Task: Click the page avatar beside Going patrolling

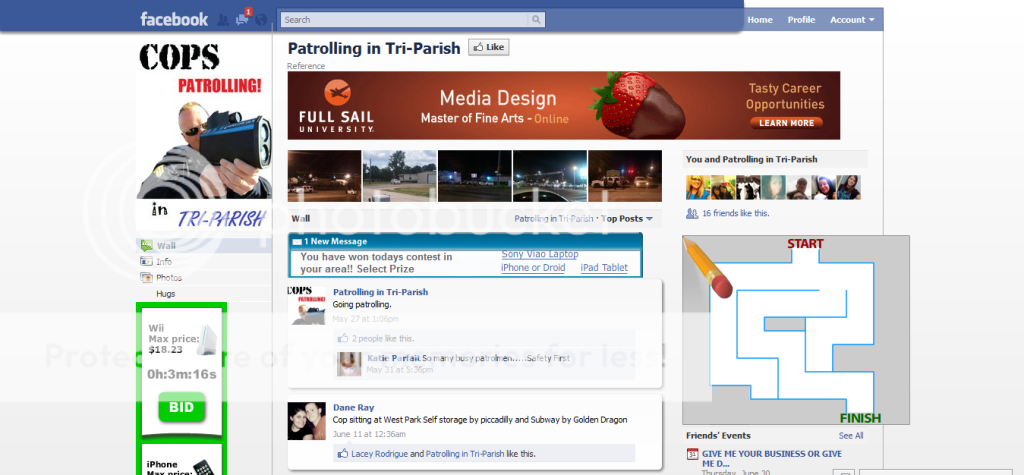Action: coord(308,305)
